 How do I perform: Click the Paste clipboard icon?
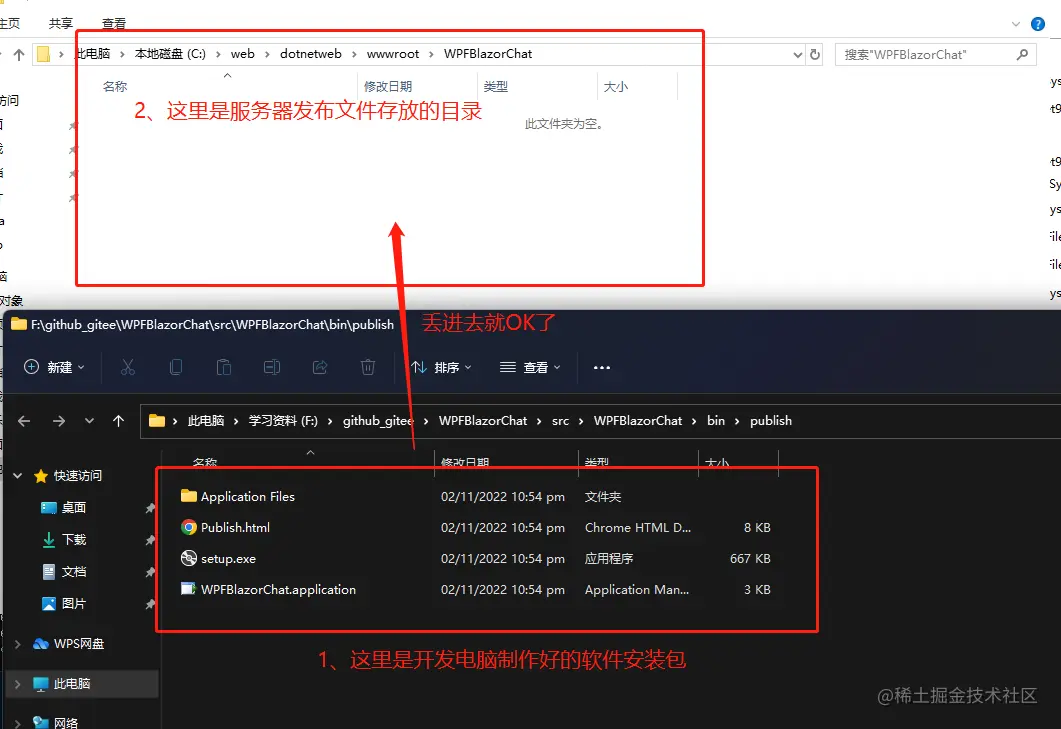click(224, 367)
